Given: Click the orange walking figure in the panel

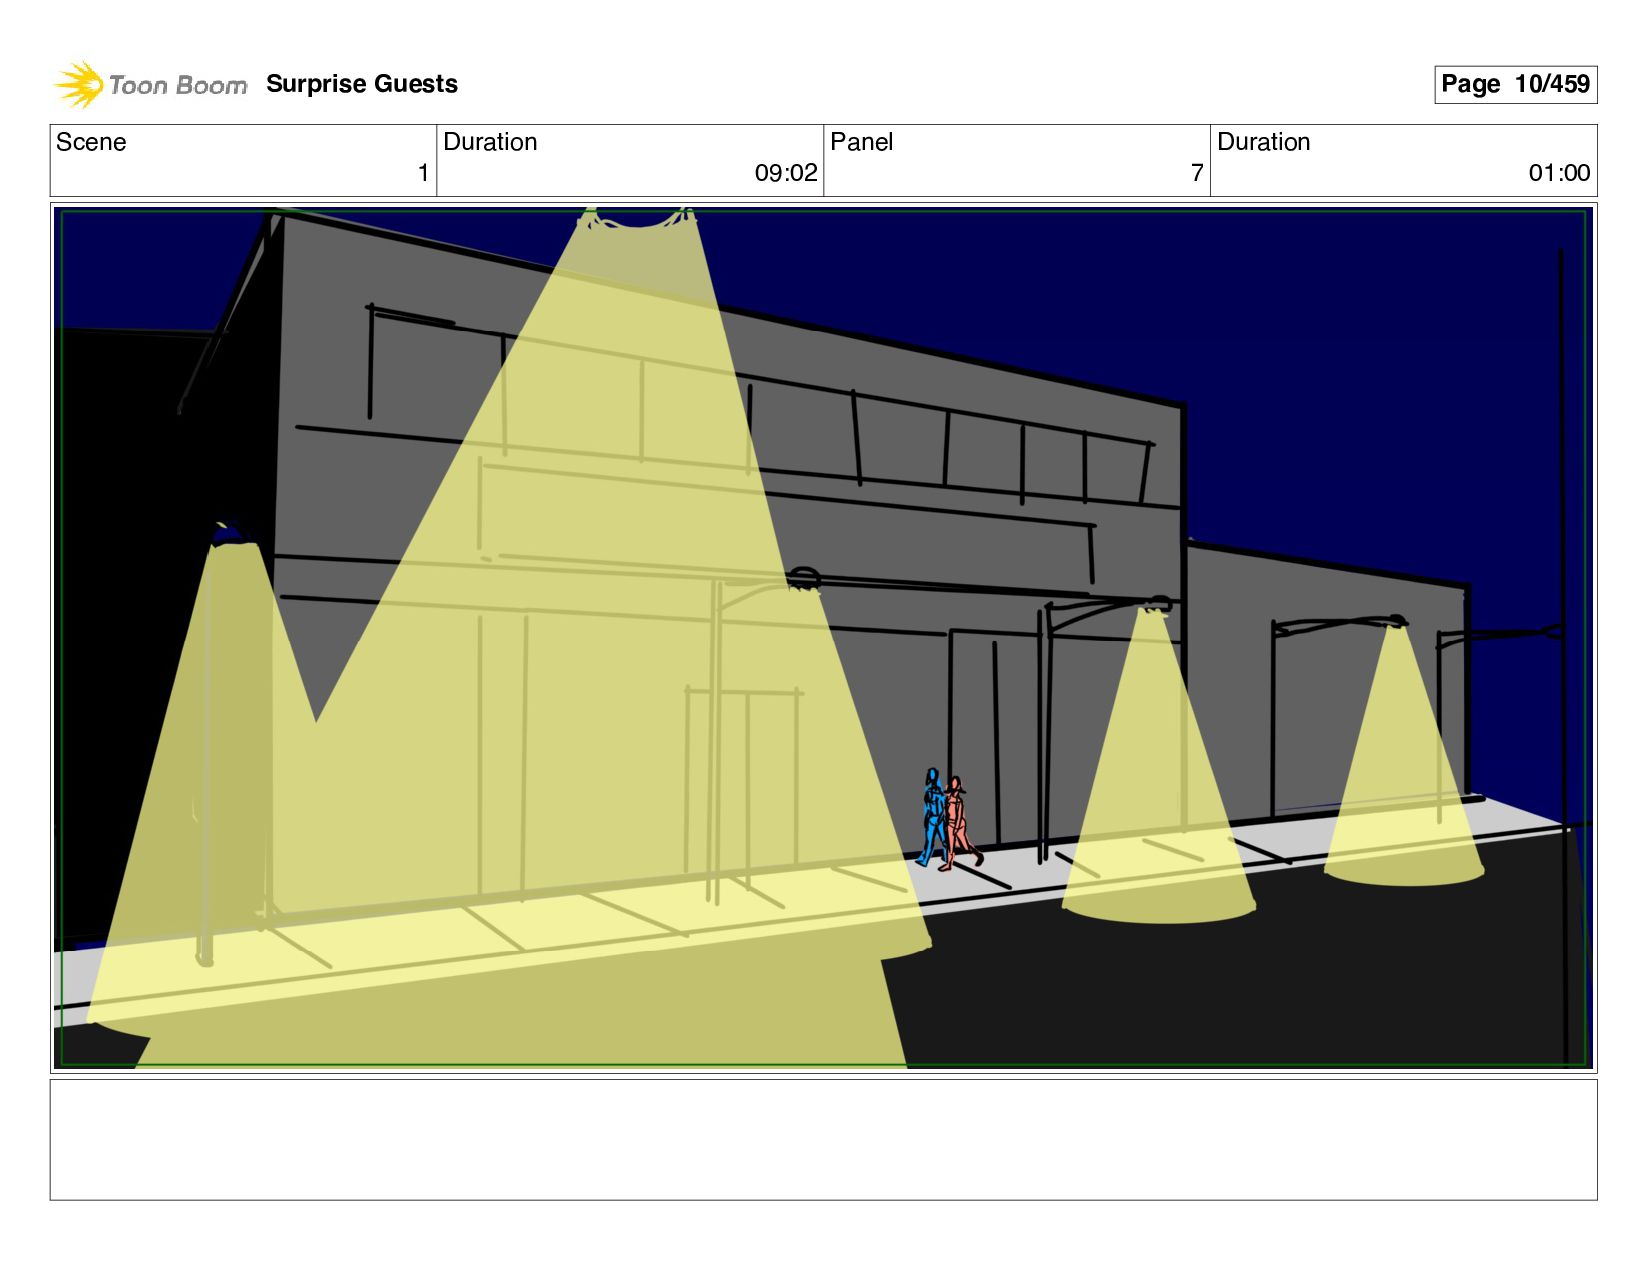Looking at the screenshot, I should point(960,823).
